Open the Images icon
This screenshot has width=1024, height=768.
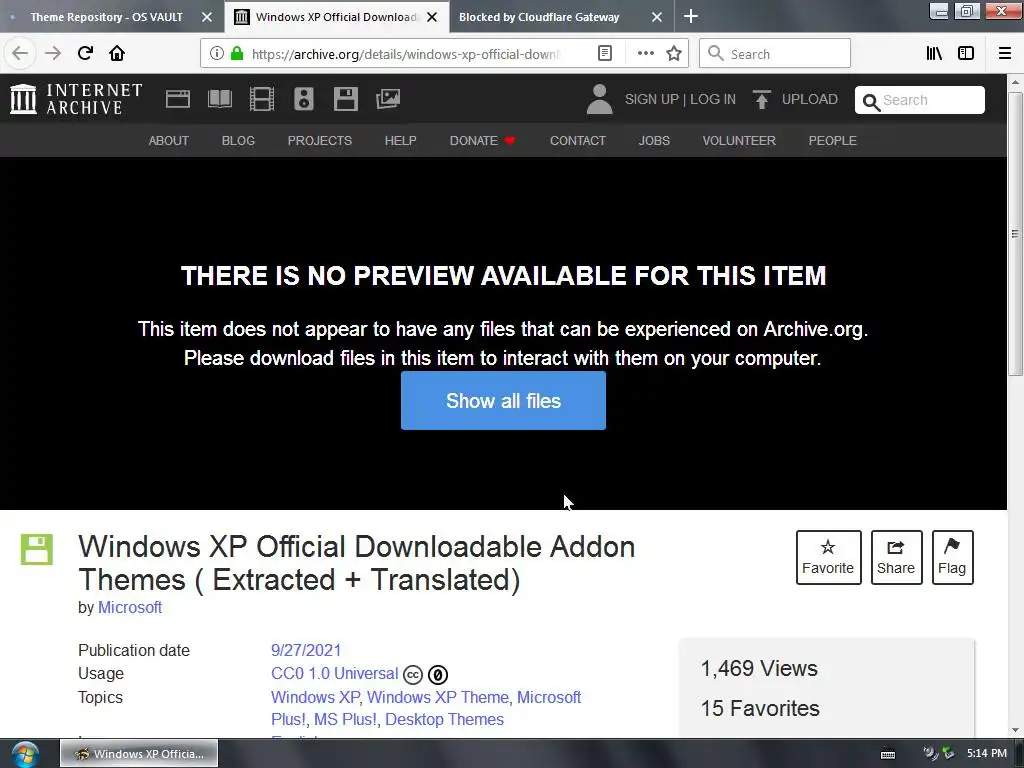click(388, 99)
